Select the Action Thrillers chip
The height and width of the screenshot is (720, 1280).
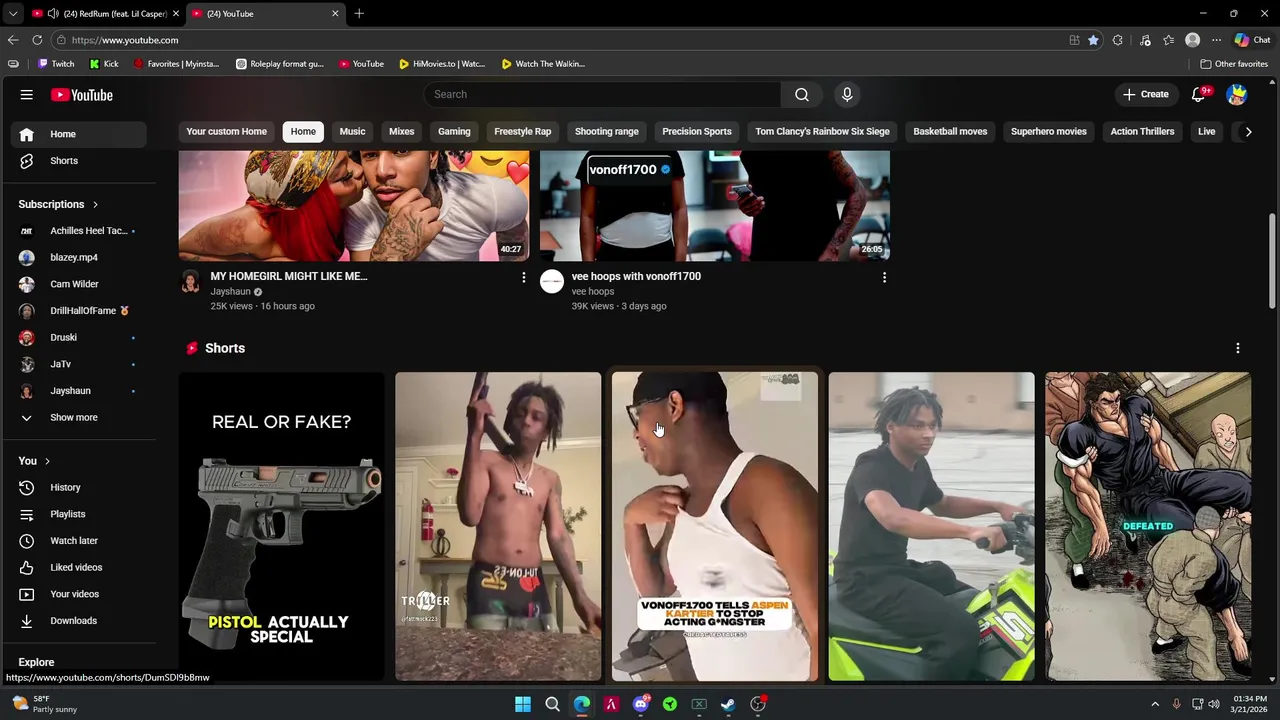(x=1142, y=131)
